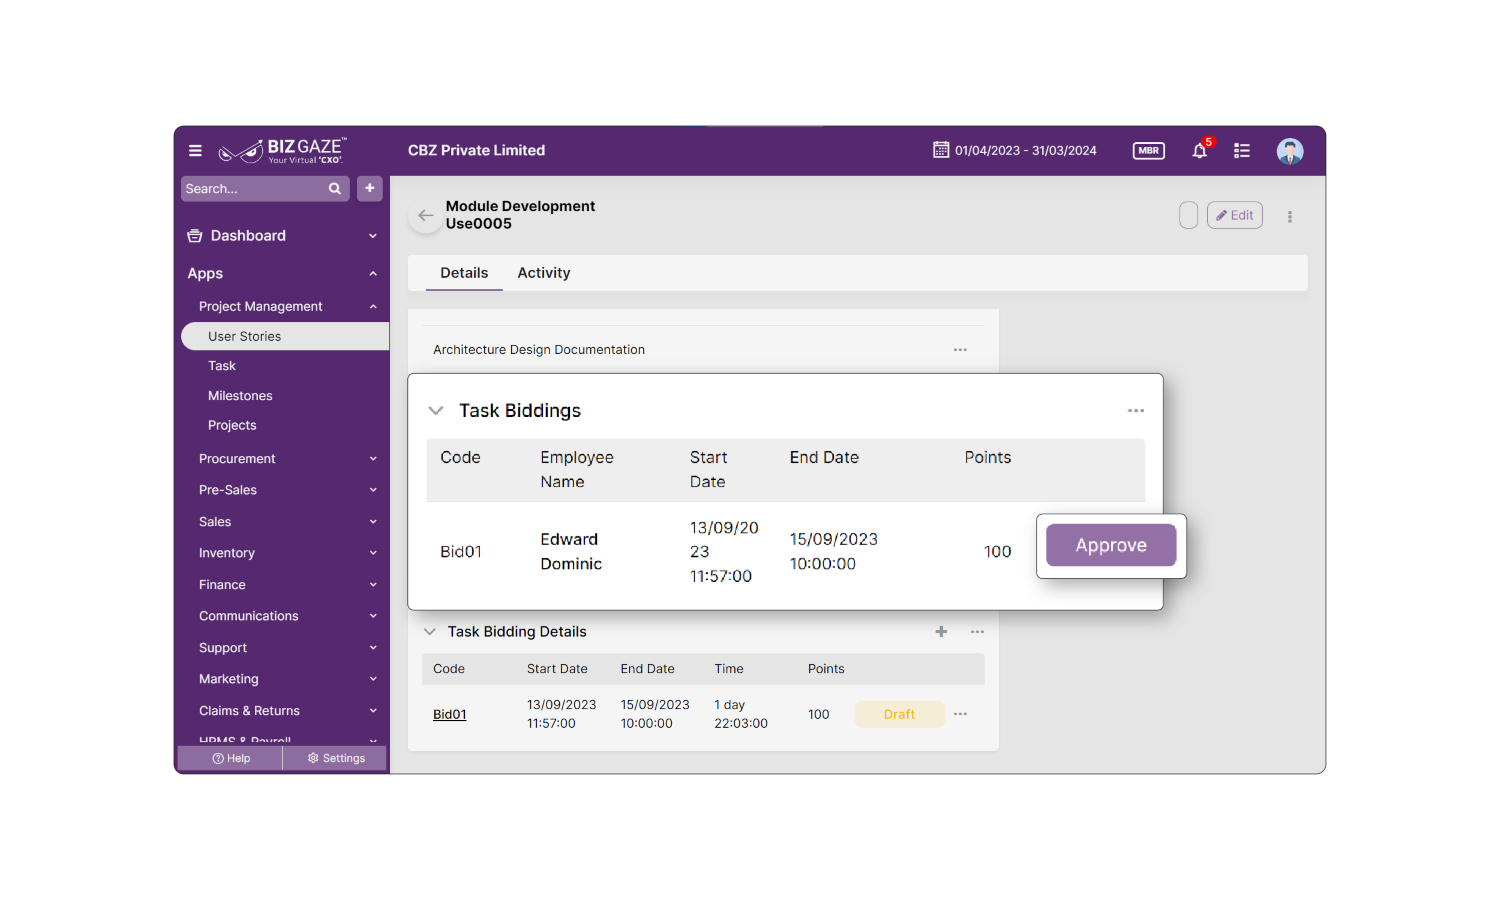Open the task list icon in header

pyautogui.click(x=1242, y=151)
